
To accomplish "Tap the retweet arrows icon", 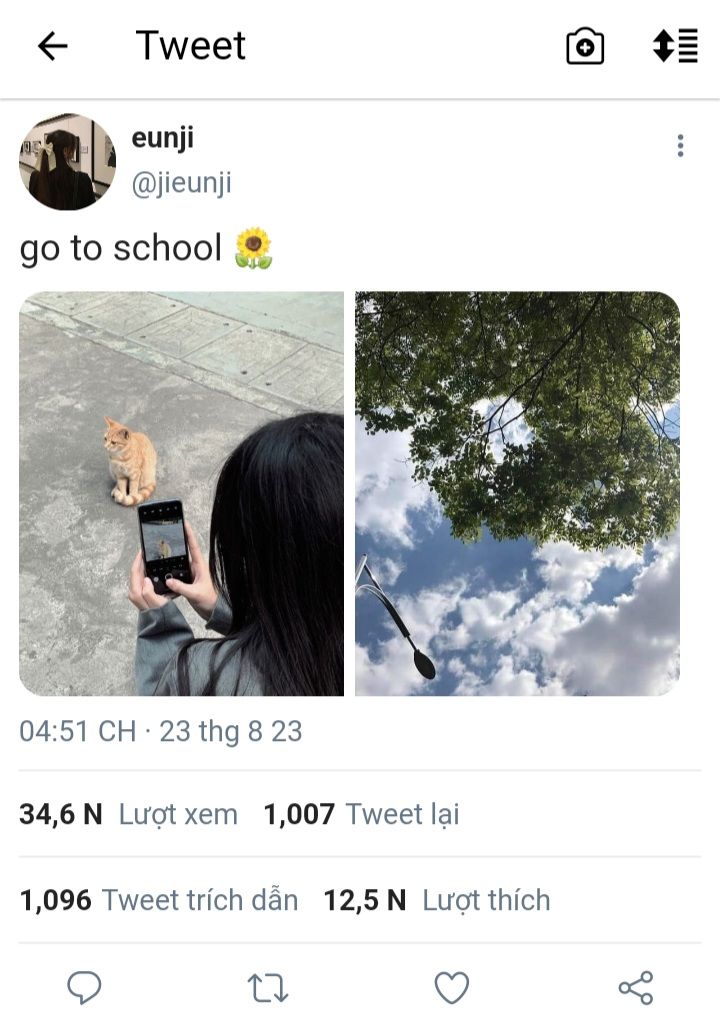I will 268,988.
